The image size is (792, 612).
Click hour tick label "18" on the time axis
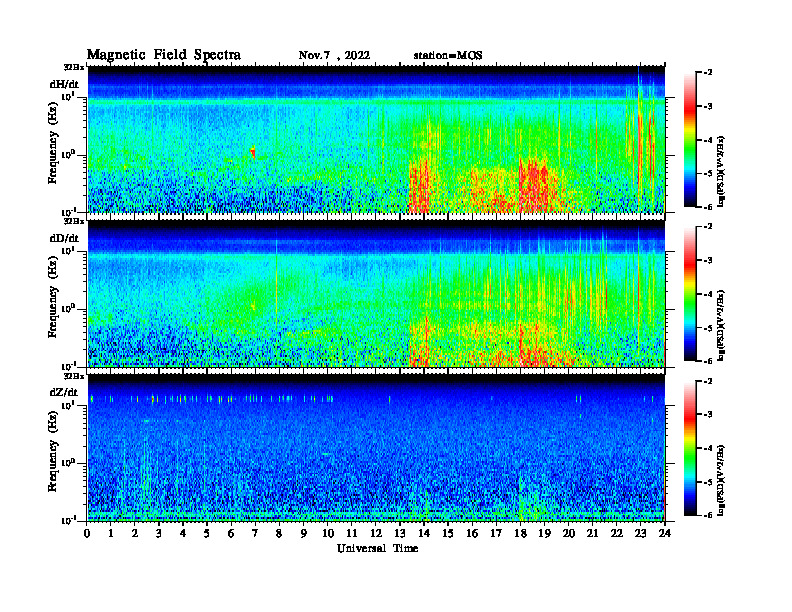[x=520, y=533]
